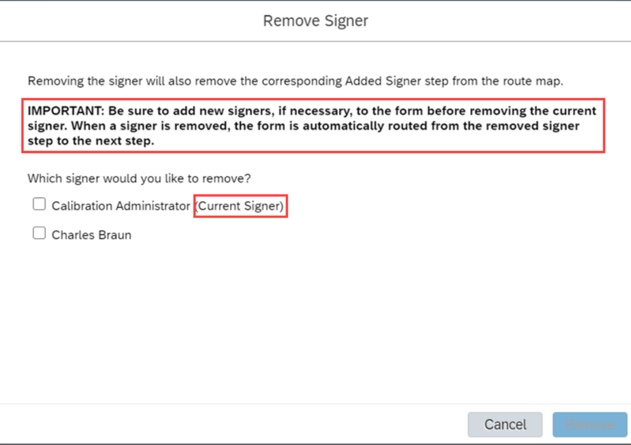Screen dimensions: 631x445
Task: Tick the Calibration Administrator checkbox
Action: click(x=39, y=204)
